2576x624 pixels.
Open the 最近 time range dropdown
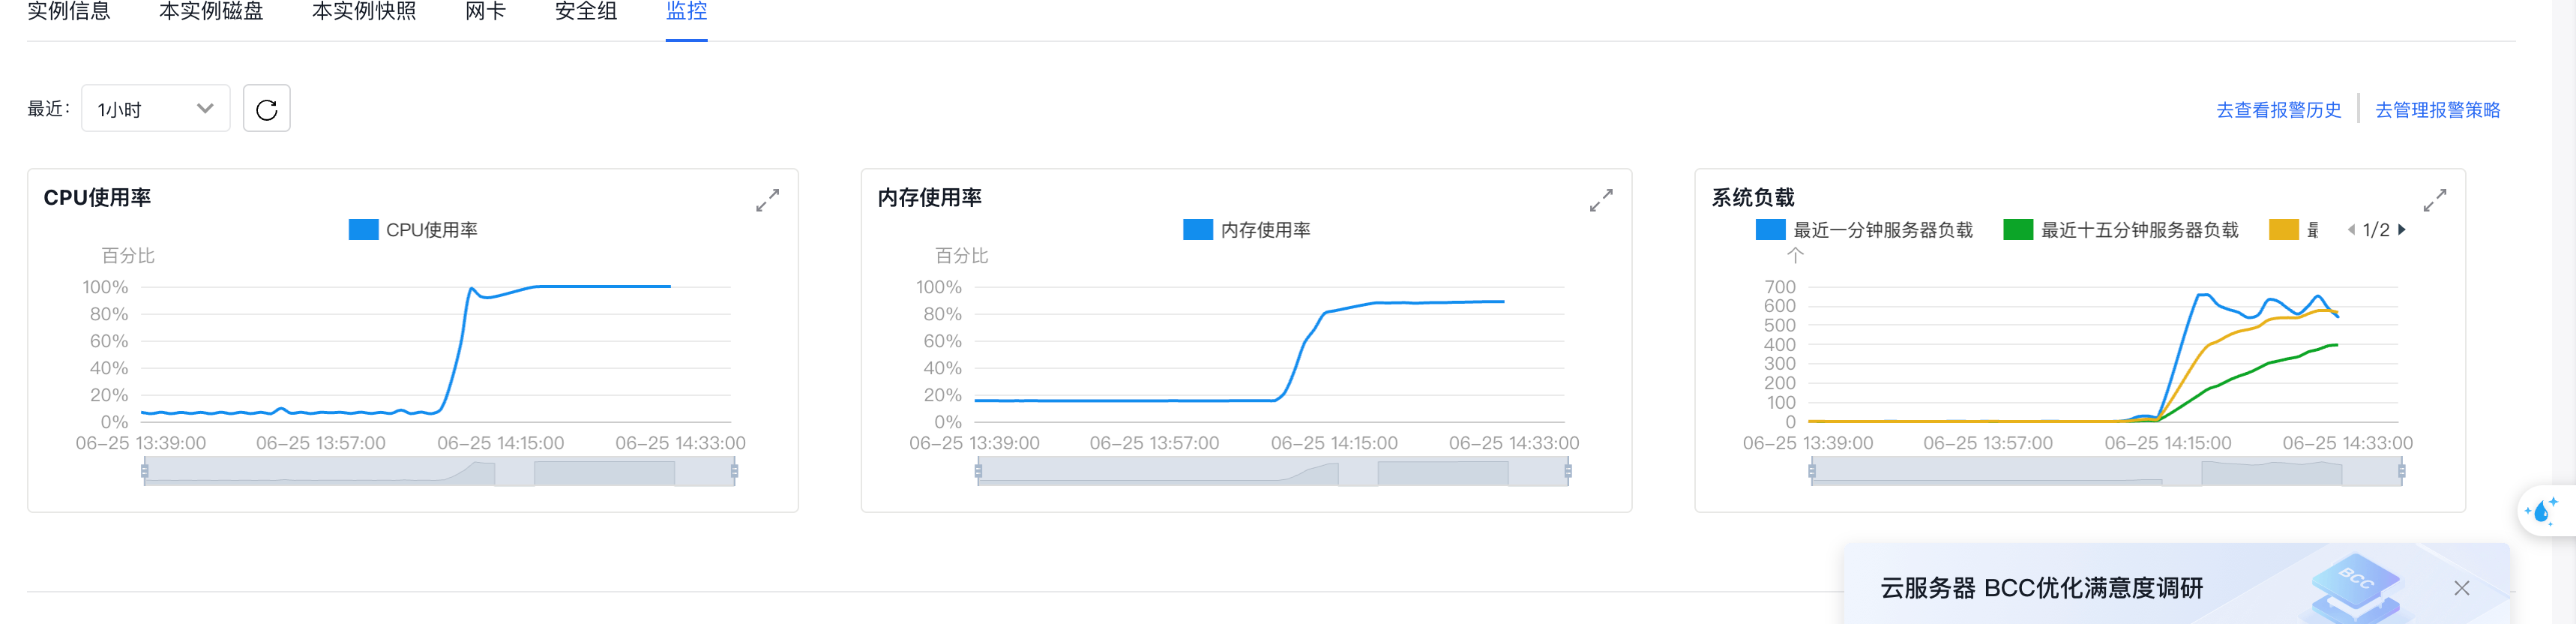pyautogui.click(x=155, y=109)
